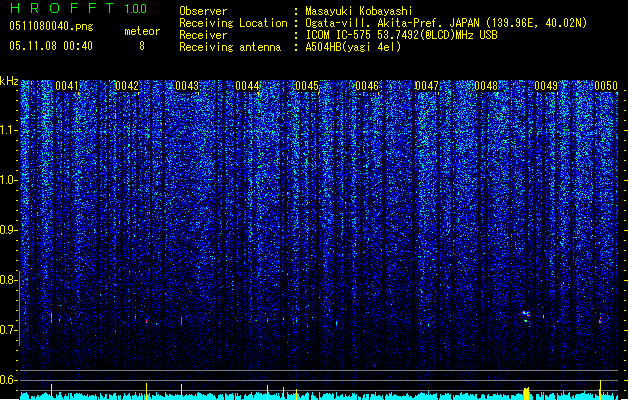Click the 0043 time marker
Image resolution: width=629 pixels, height=400 pixels.
point(187,86)
